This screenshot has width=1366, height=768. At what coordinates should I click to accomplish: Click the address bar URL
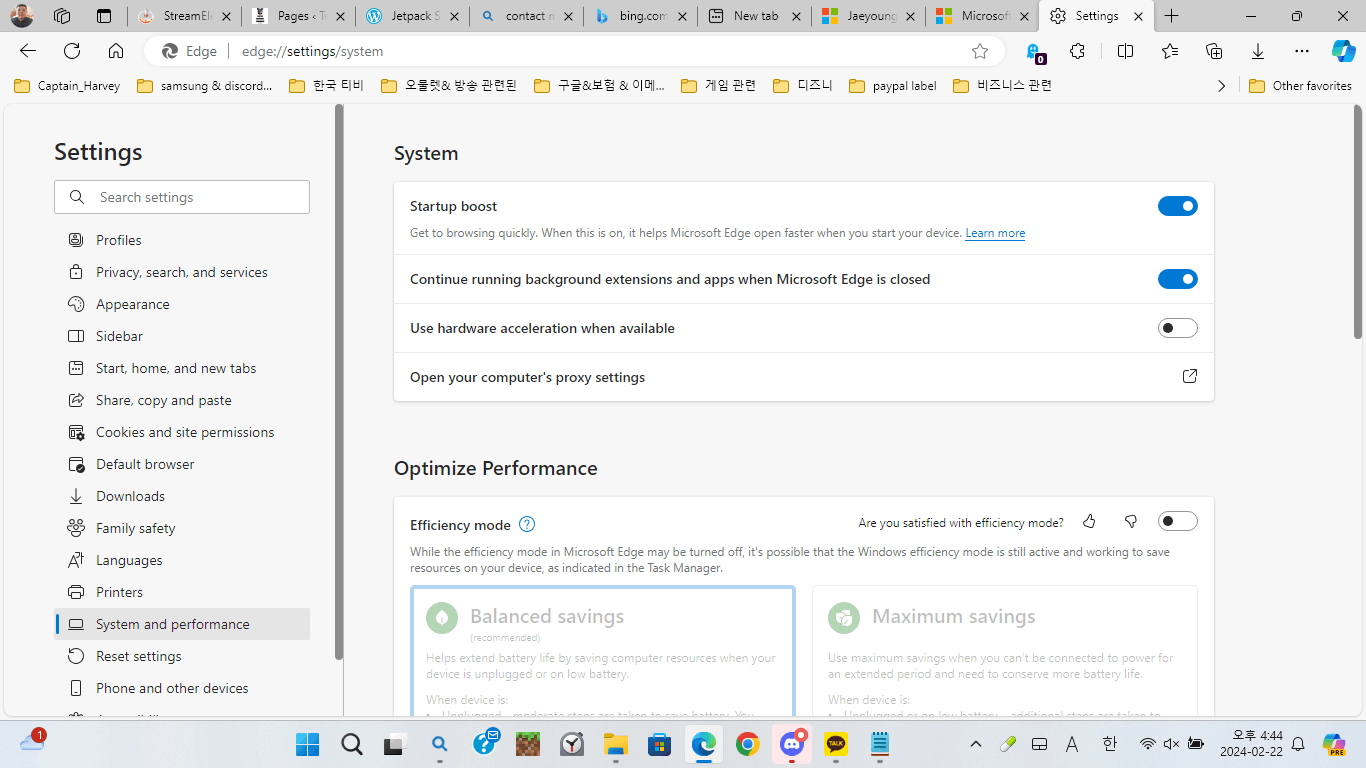pyautogui.click(x=312, y=51)
